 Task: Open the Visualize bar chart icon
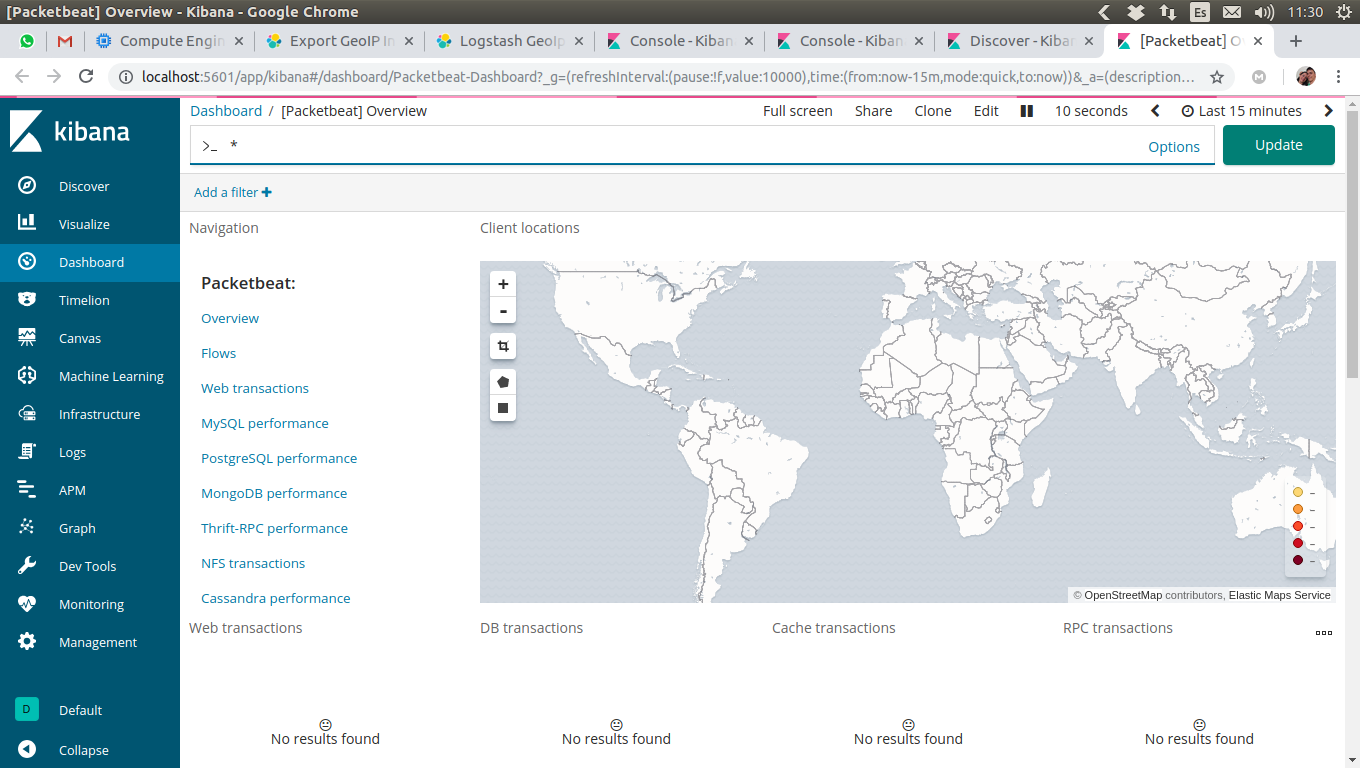coord(27,224)
